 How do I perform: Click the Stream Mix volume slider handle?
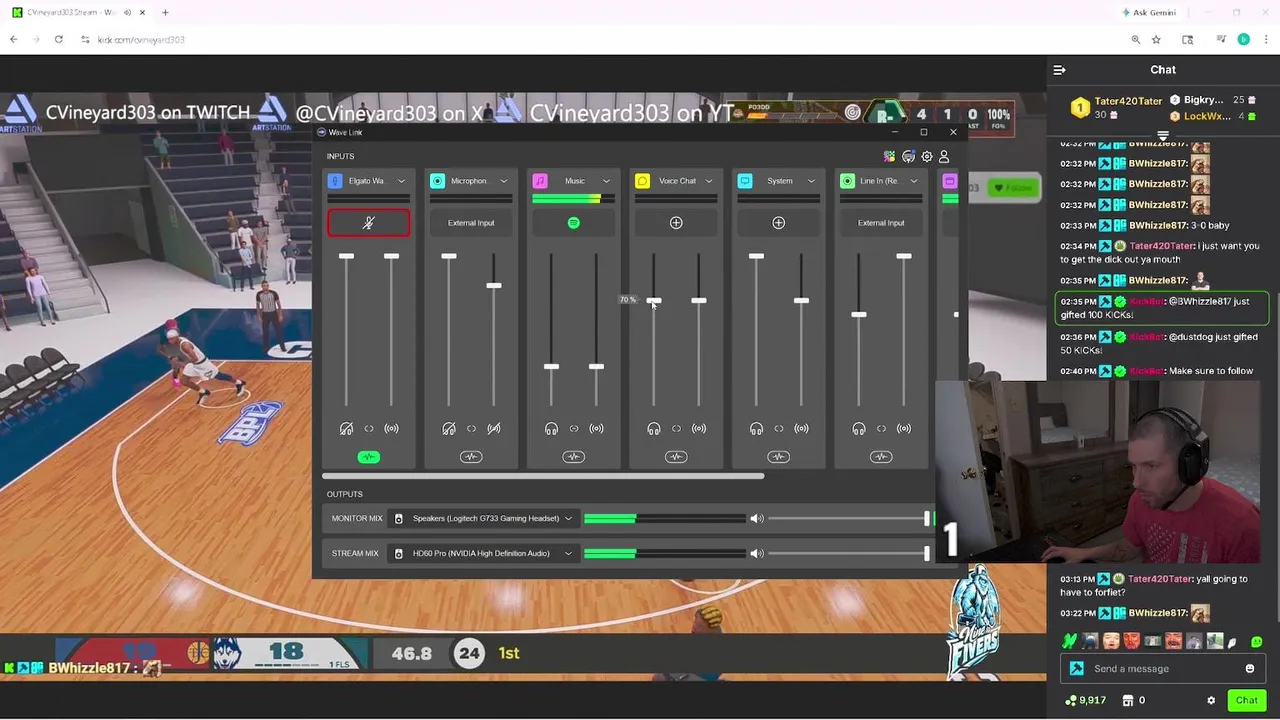pyautogui.click(x=927, y=552)
